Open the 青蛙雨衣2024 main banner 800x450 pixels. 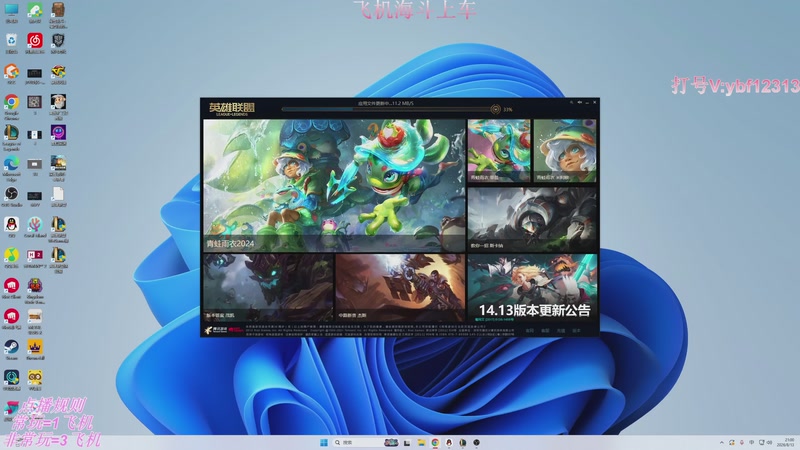tap(334, 185)
